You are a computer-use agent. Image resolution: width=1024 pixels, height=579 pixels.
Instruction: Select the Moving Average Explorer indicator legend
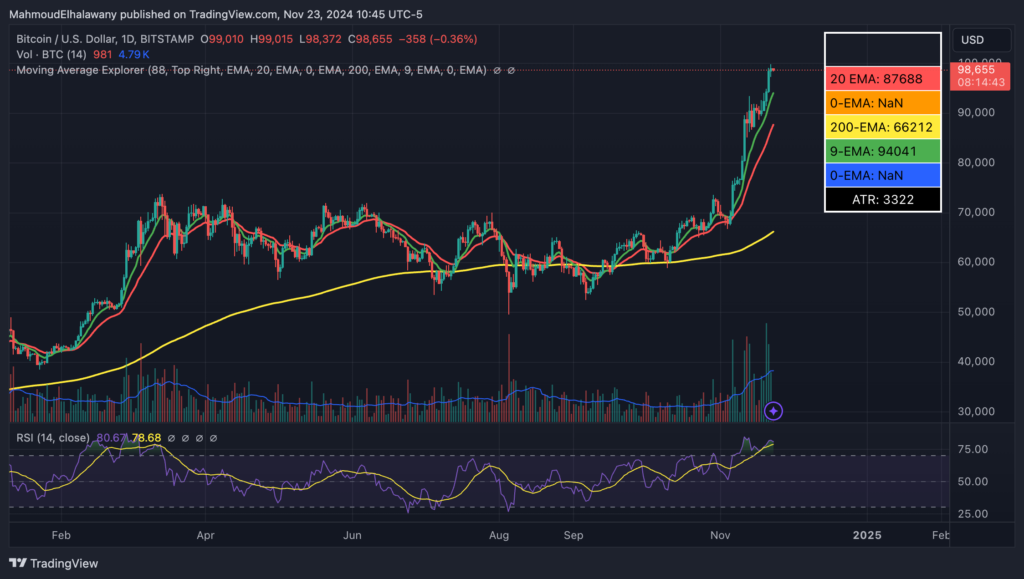[x=250, y=70]
